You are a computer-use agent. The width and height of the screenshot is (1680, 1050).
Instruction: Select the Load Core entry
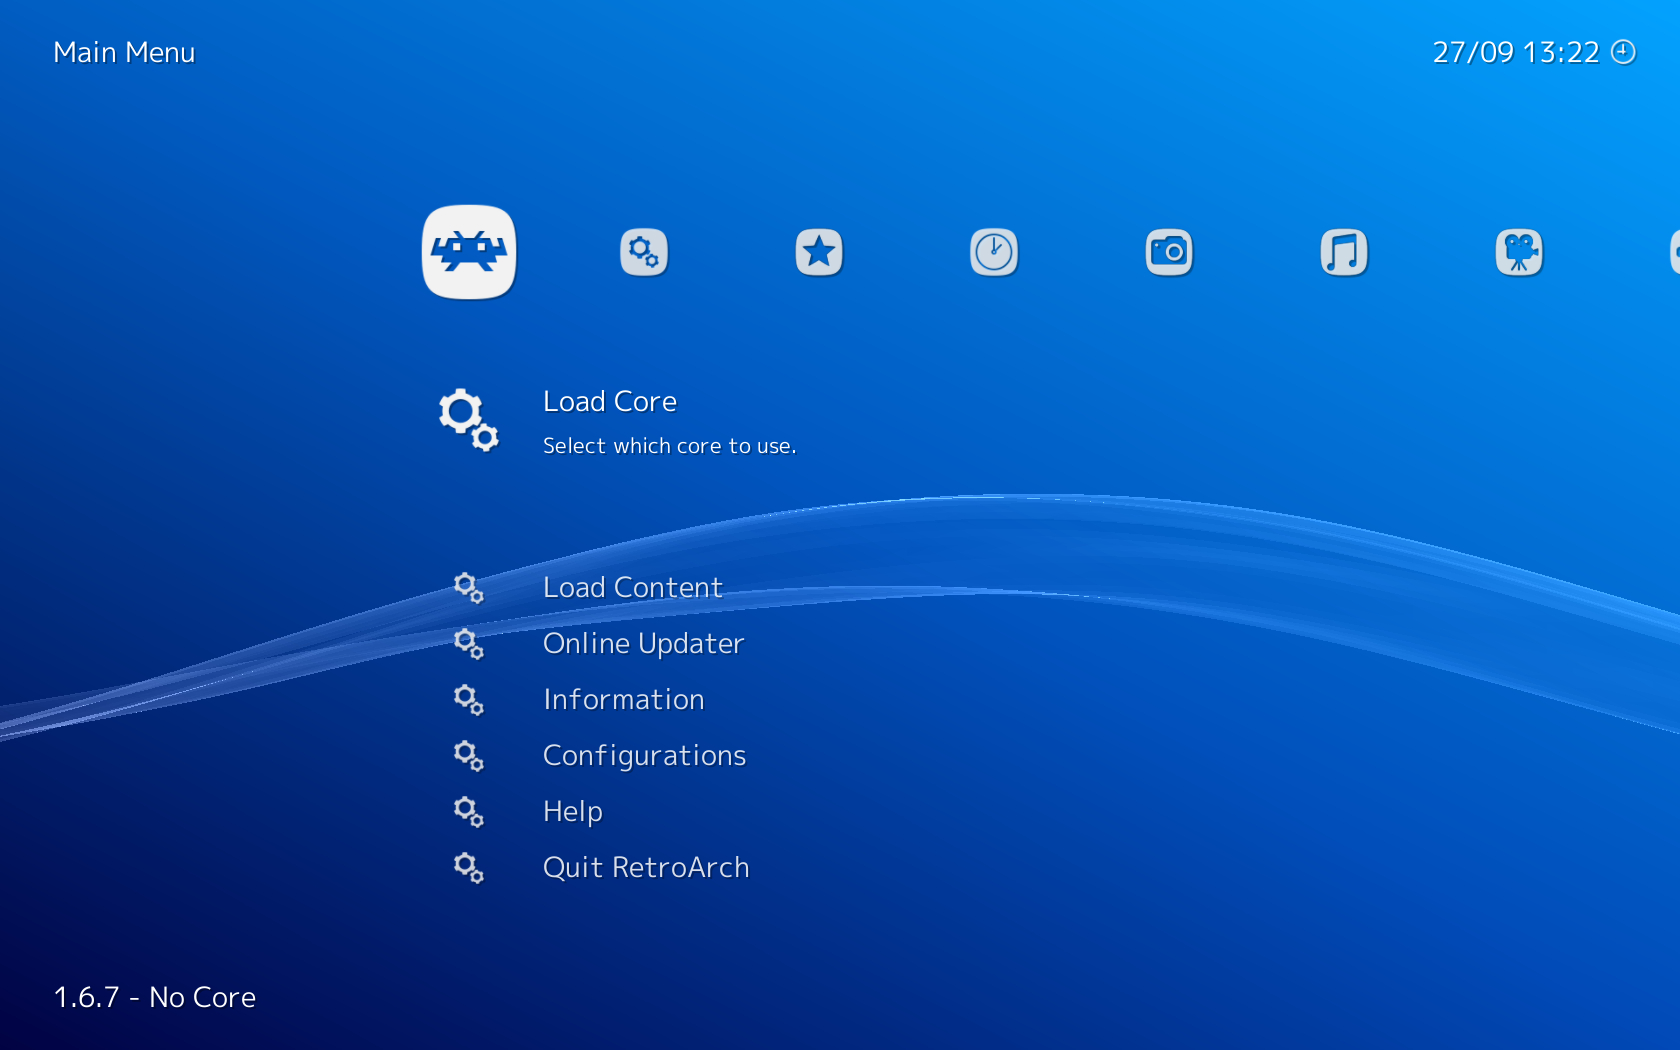[x=610, y=401]
